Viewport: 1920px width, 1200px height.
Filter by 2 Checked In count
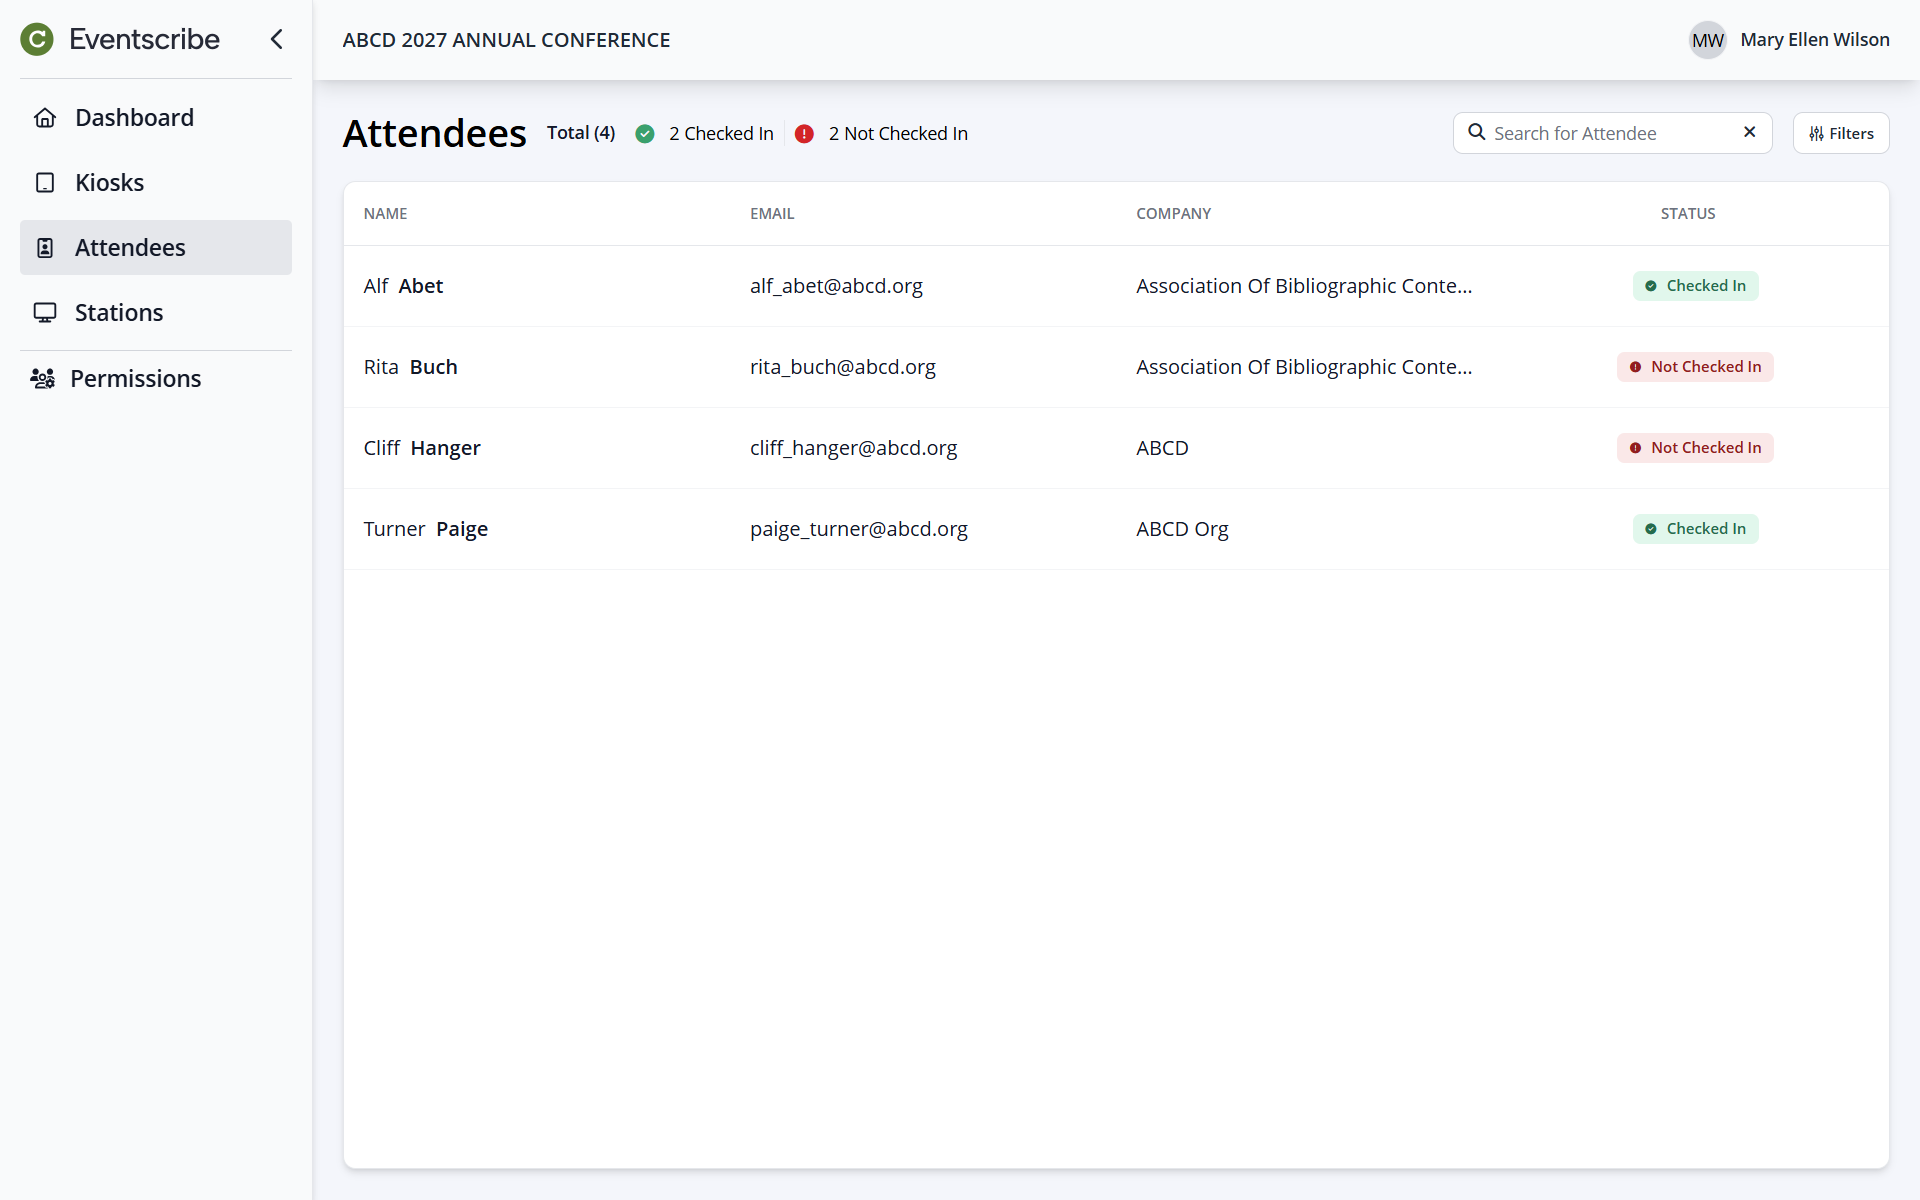[720, 134]
